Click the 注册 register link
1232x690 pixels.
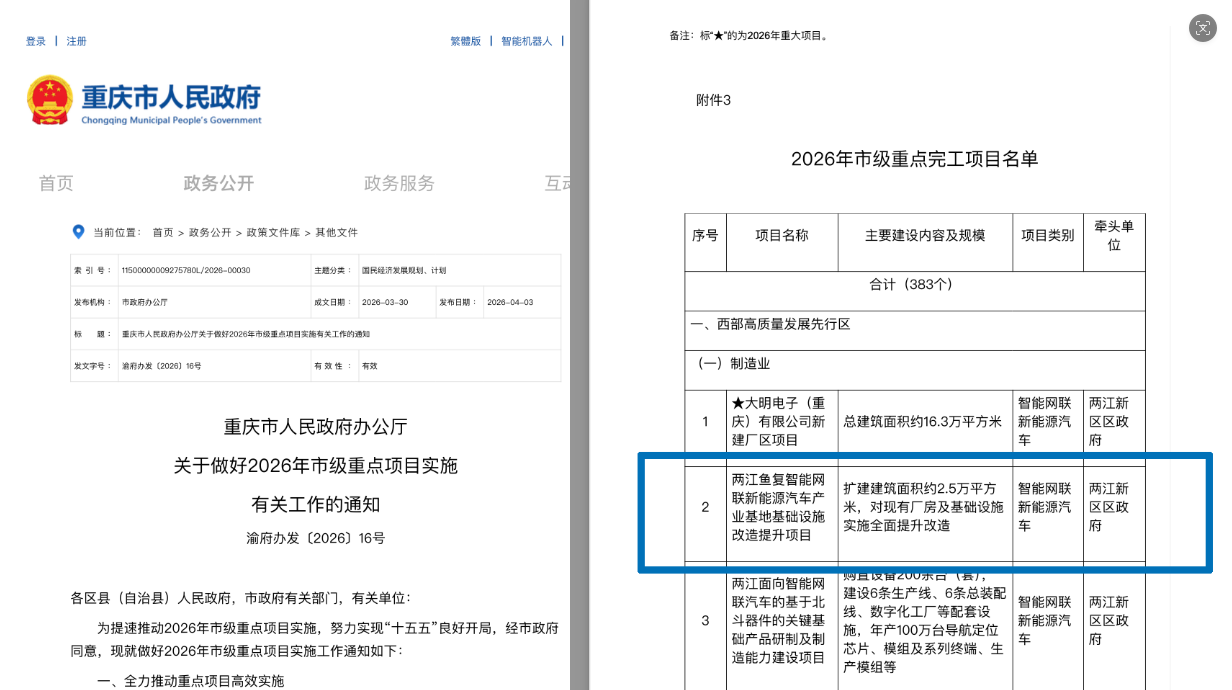pos(77,41)
